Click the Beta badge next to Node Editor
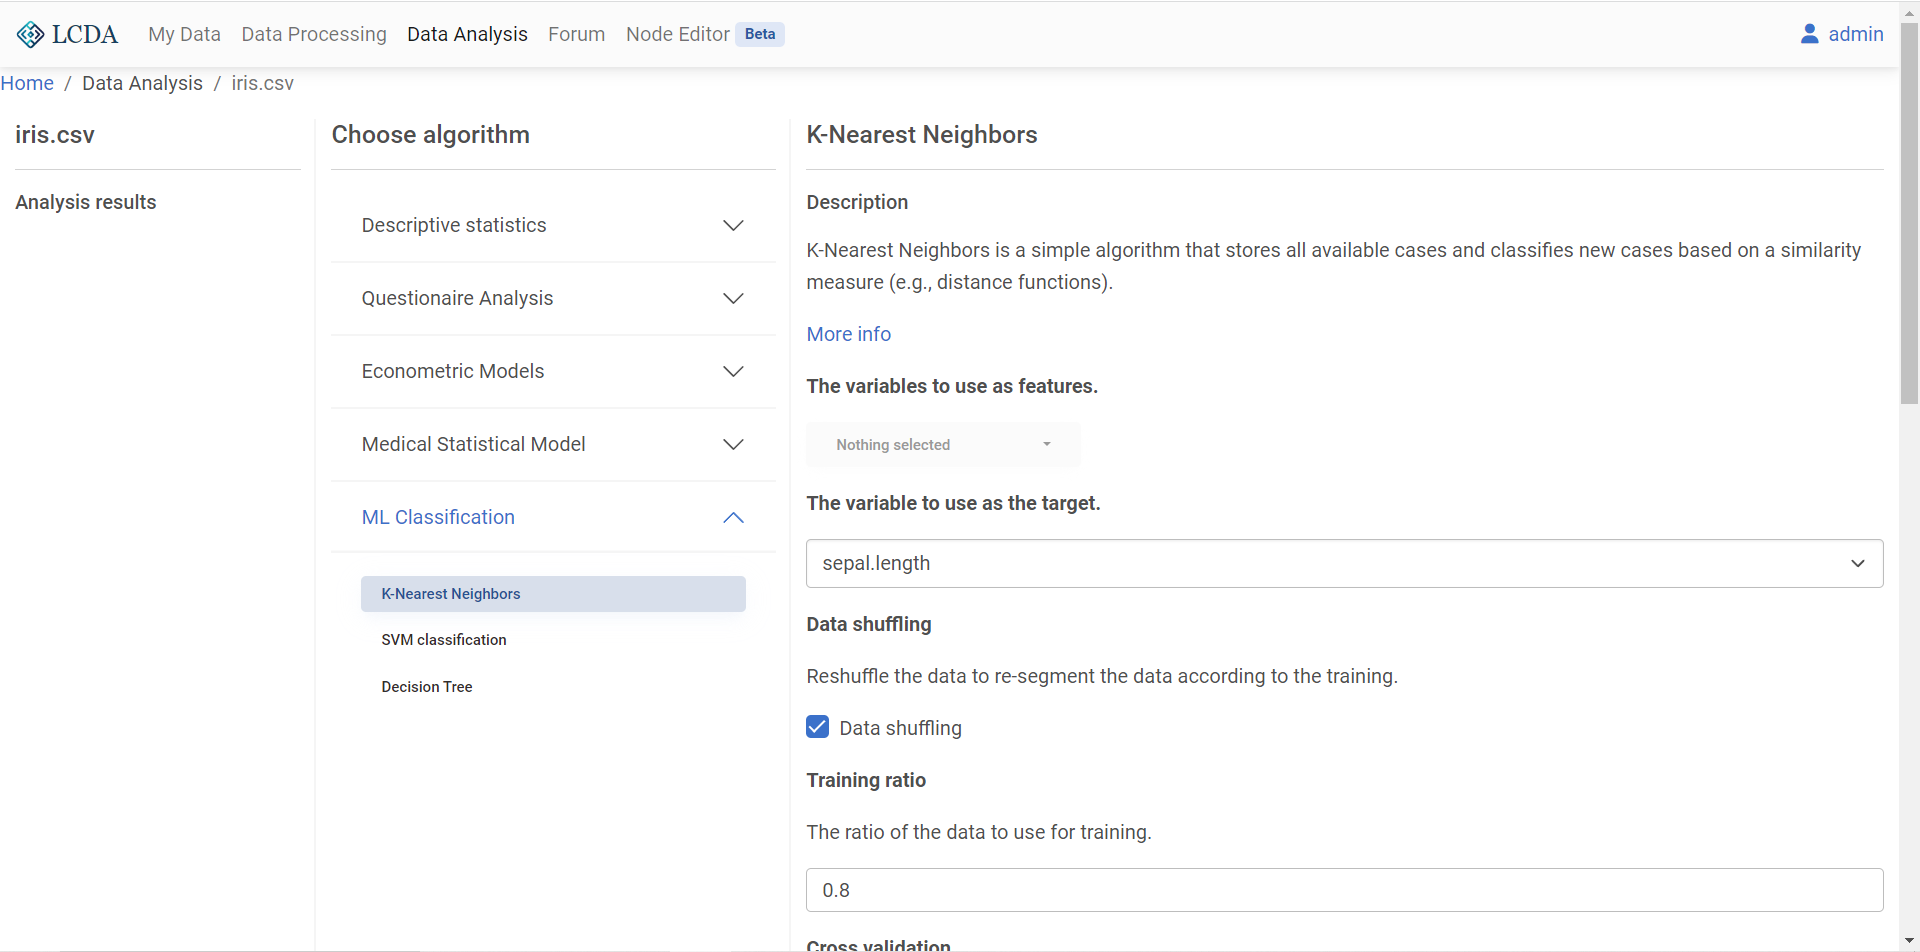Viewport: 1920px width, 952px height. pos(759,34)
